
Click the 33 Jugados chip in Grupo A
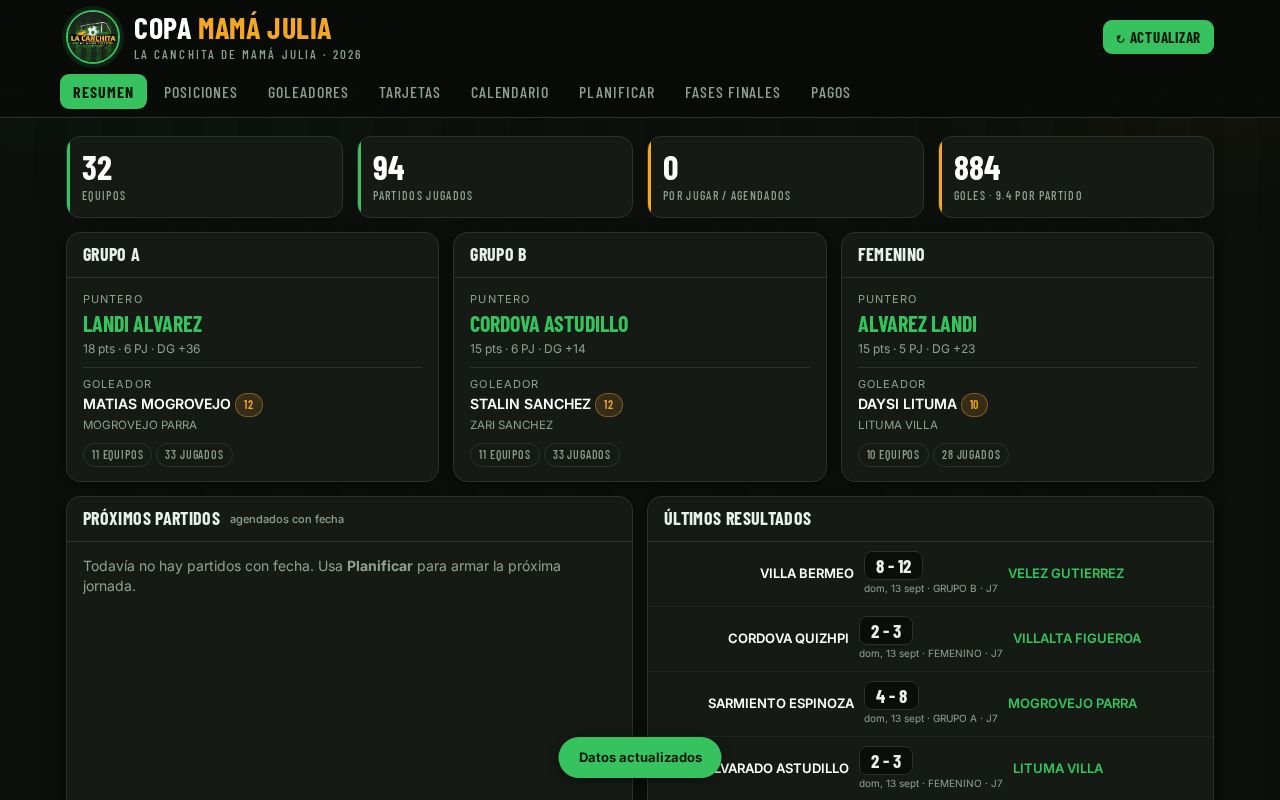pos(194,455)
